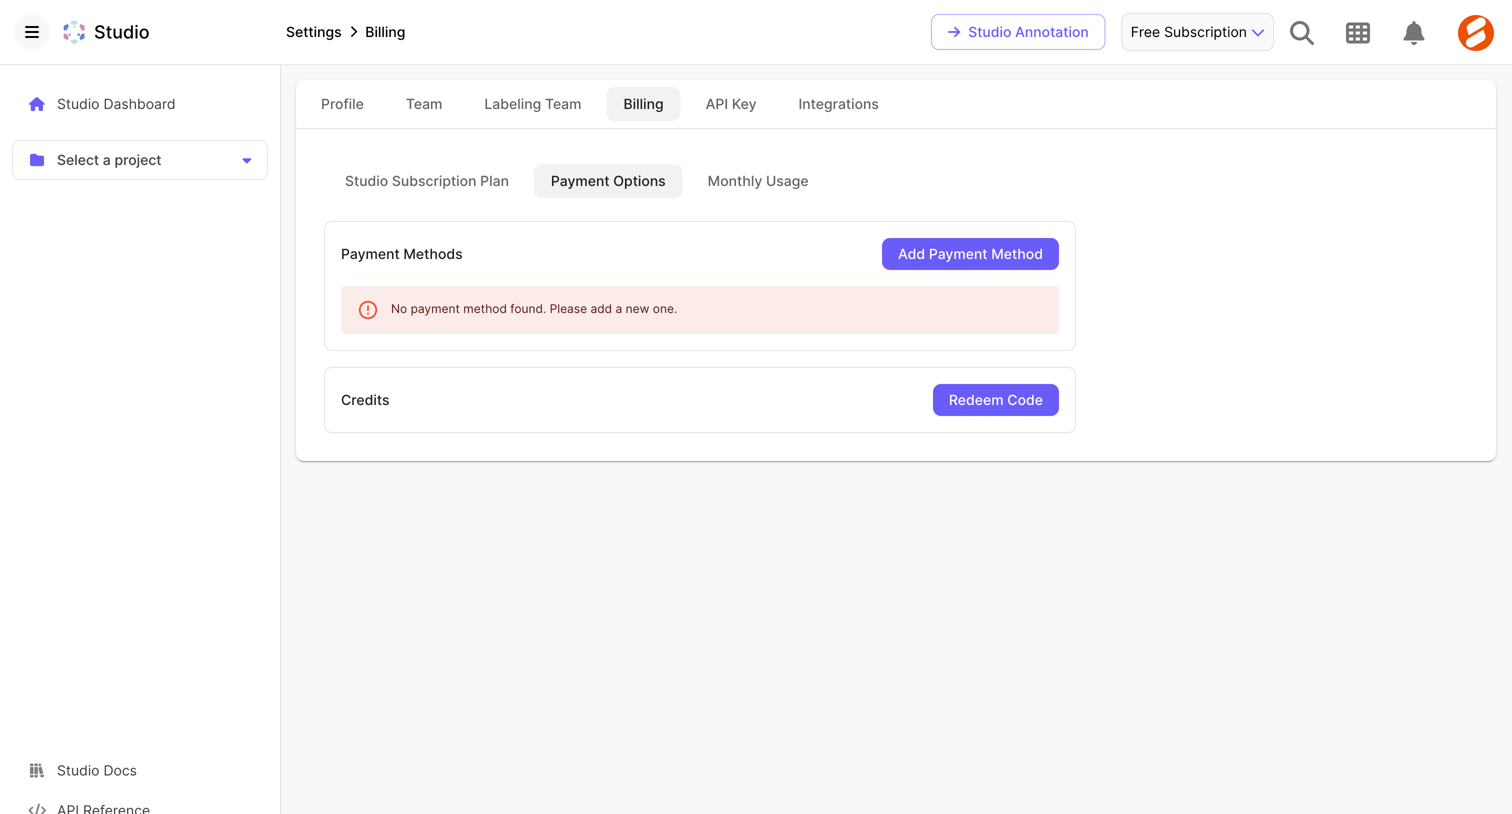1512x814 pixels.
Task: Open the Studio Docs link
Action: point(96,770)
